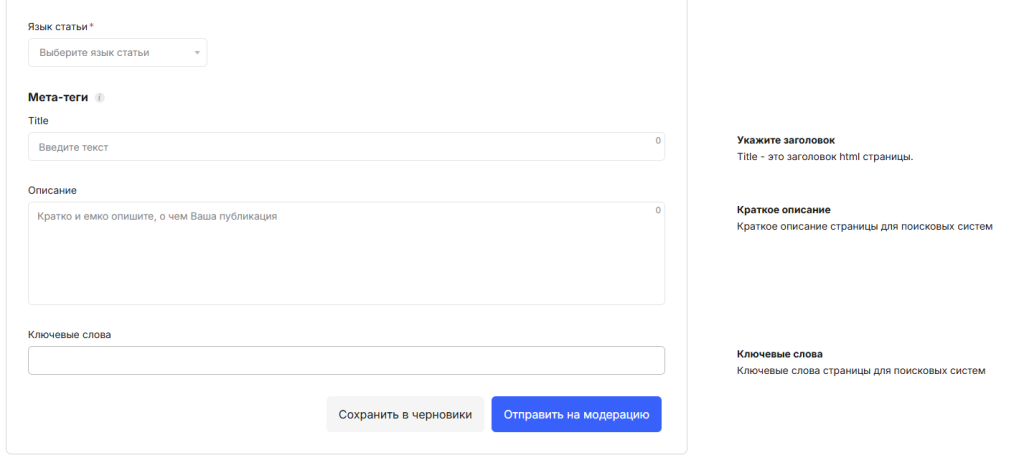Click the Ключевые слова label above the input
Viewport: 1024px width, 463px height.
[x=69, y=334]
